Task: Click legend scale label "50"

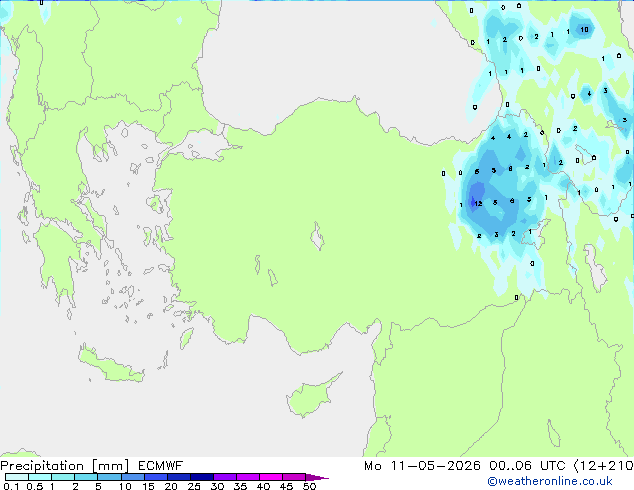Action: pos(310,486)
